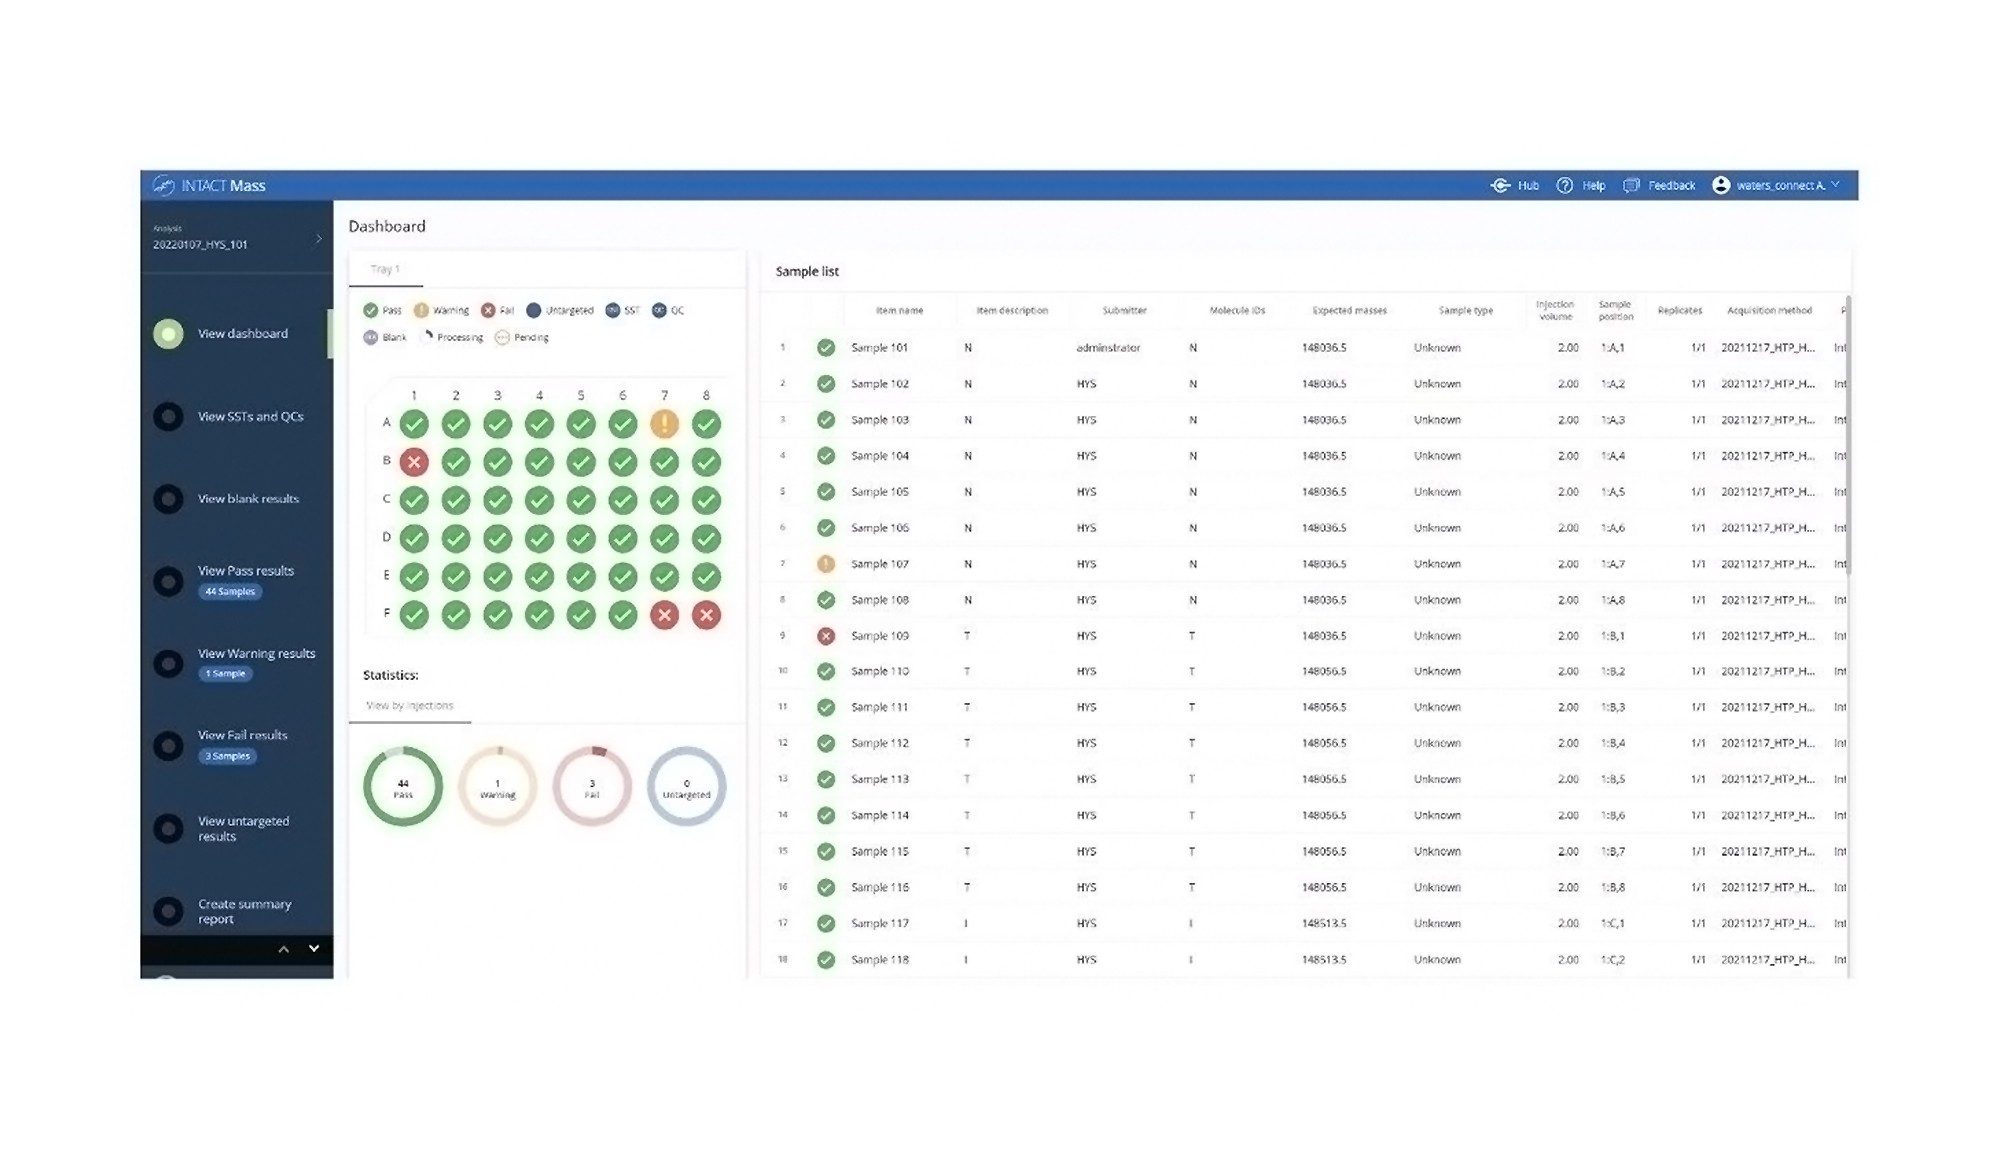Select the View by injections tab
The height and width of the screenshot is (1151, 2000).
[x=409, y=705]
